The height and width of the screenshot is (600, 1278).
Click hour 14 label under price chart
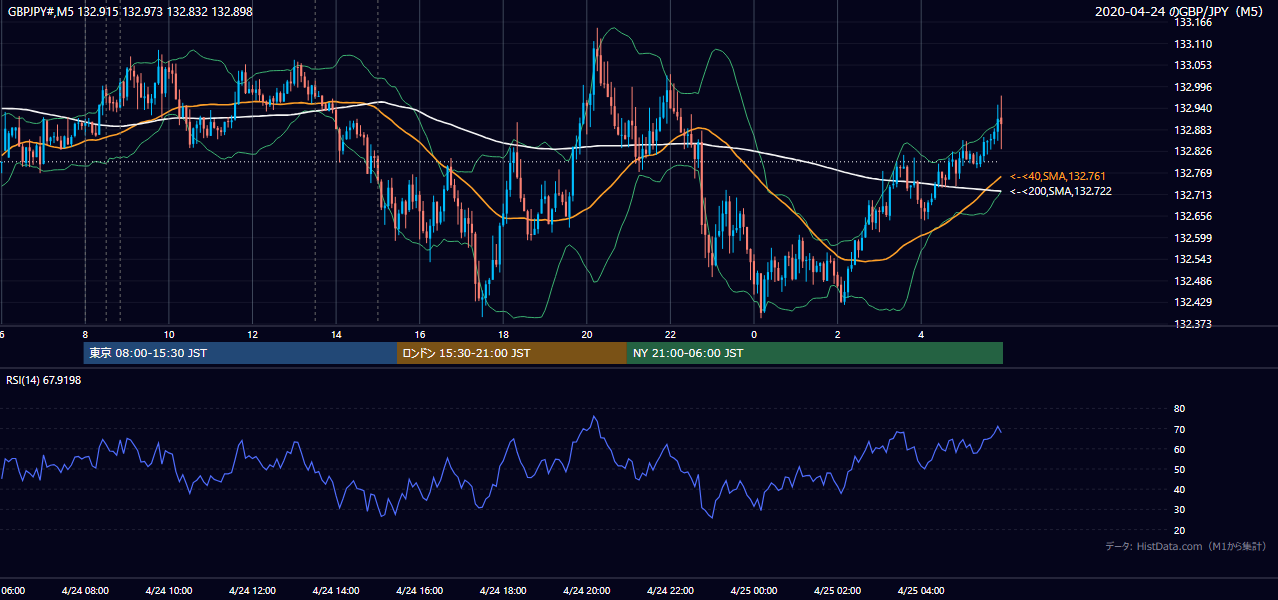336,335
